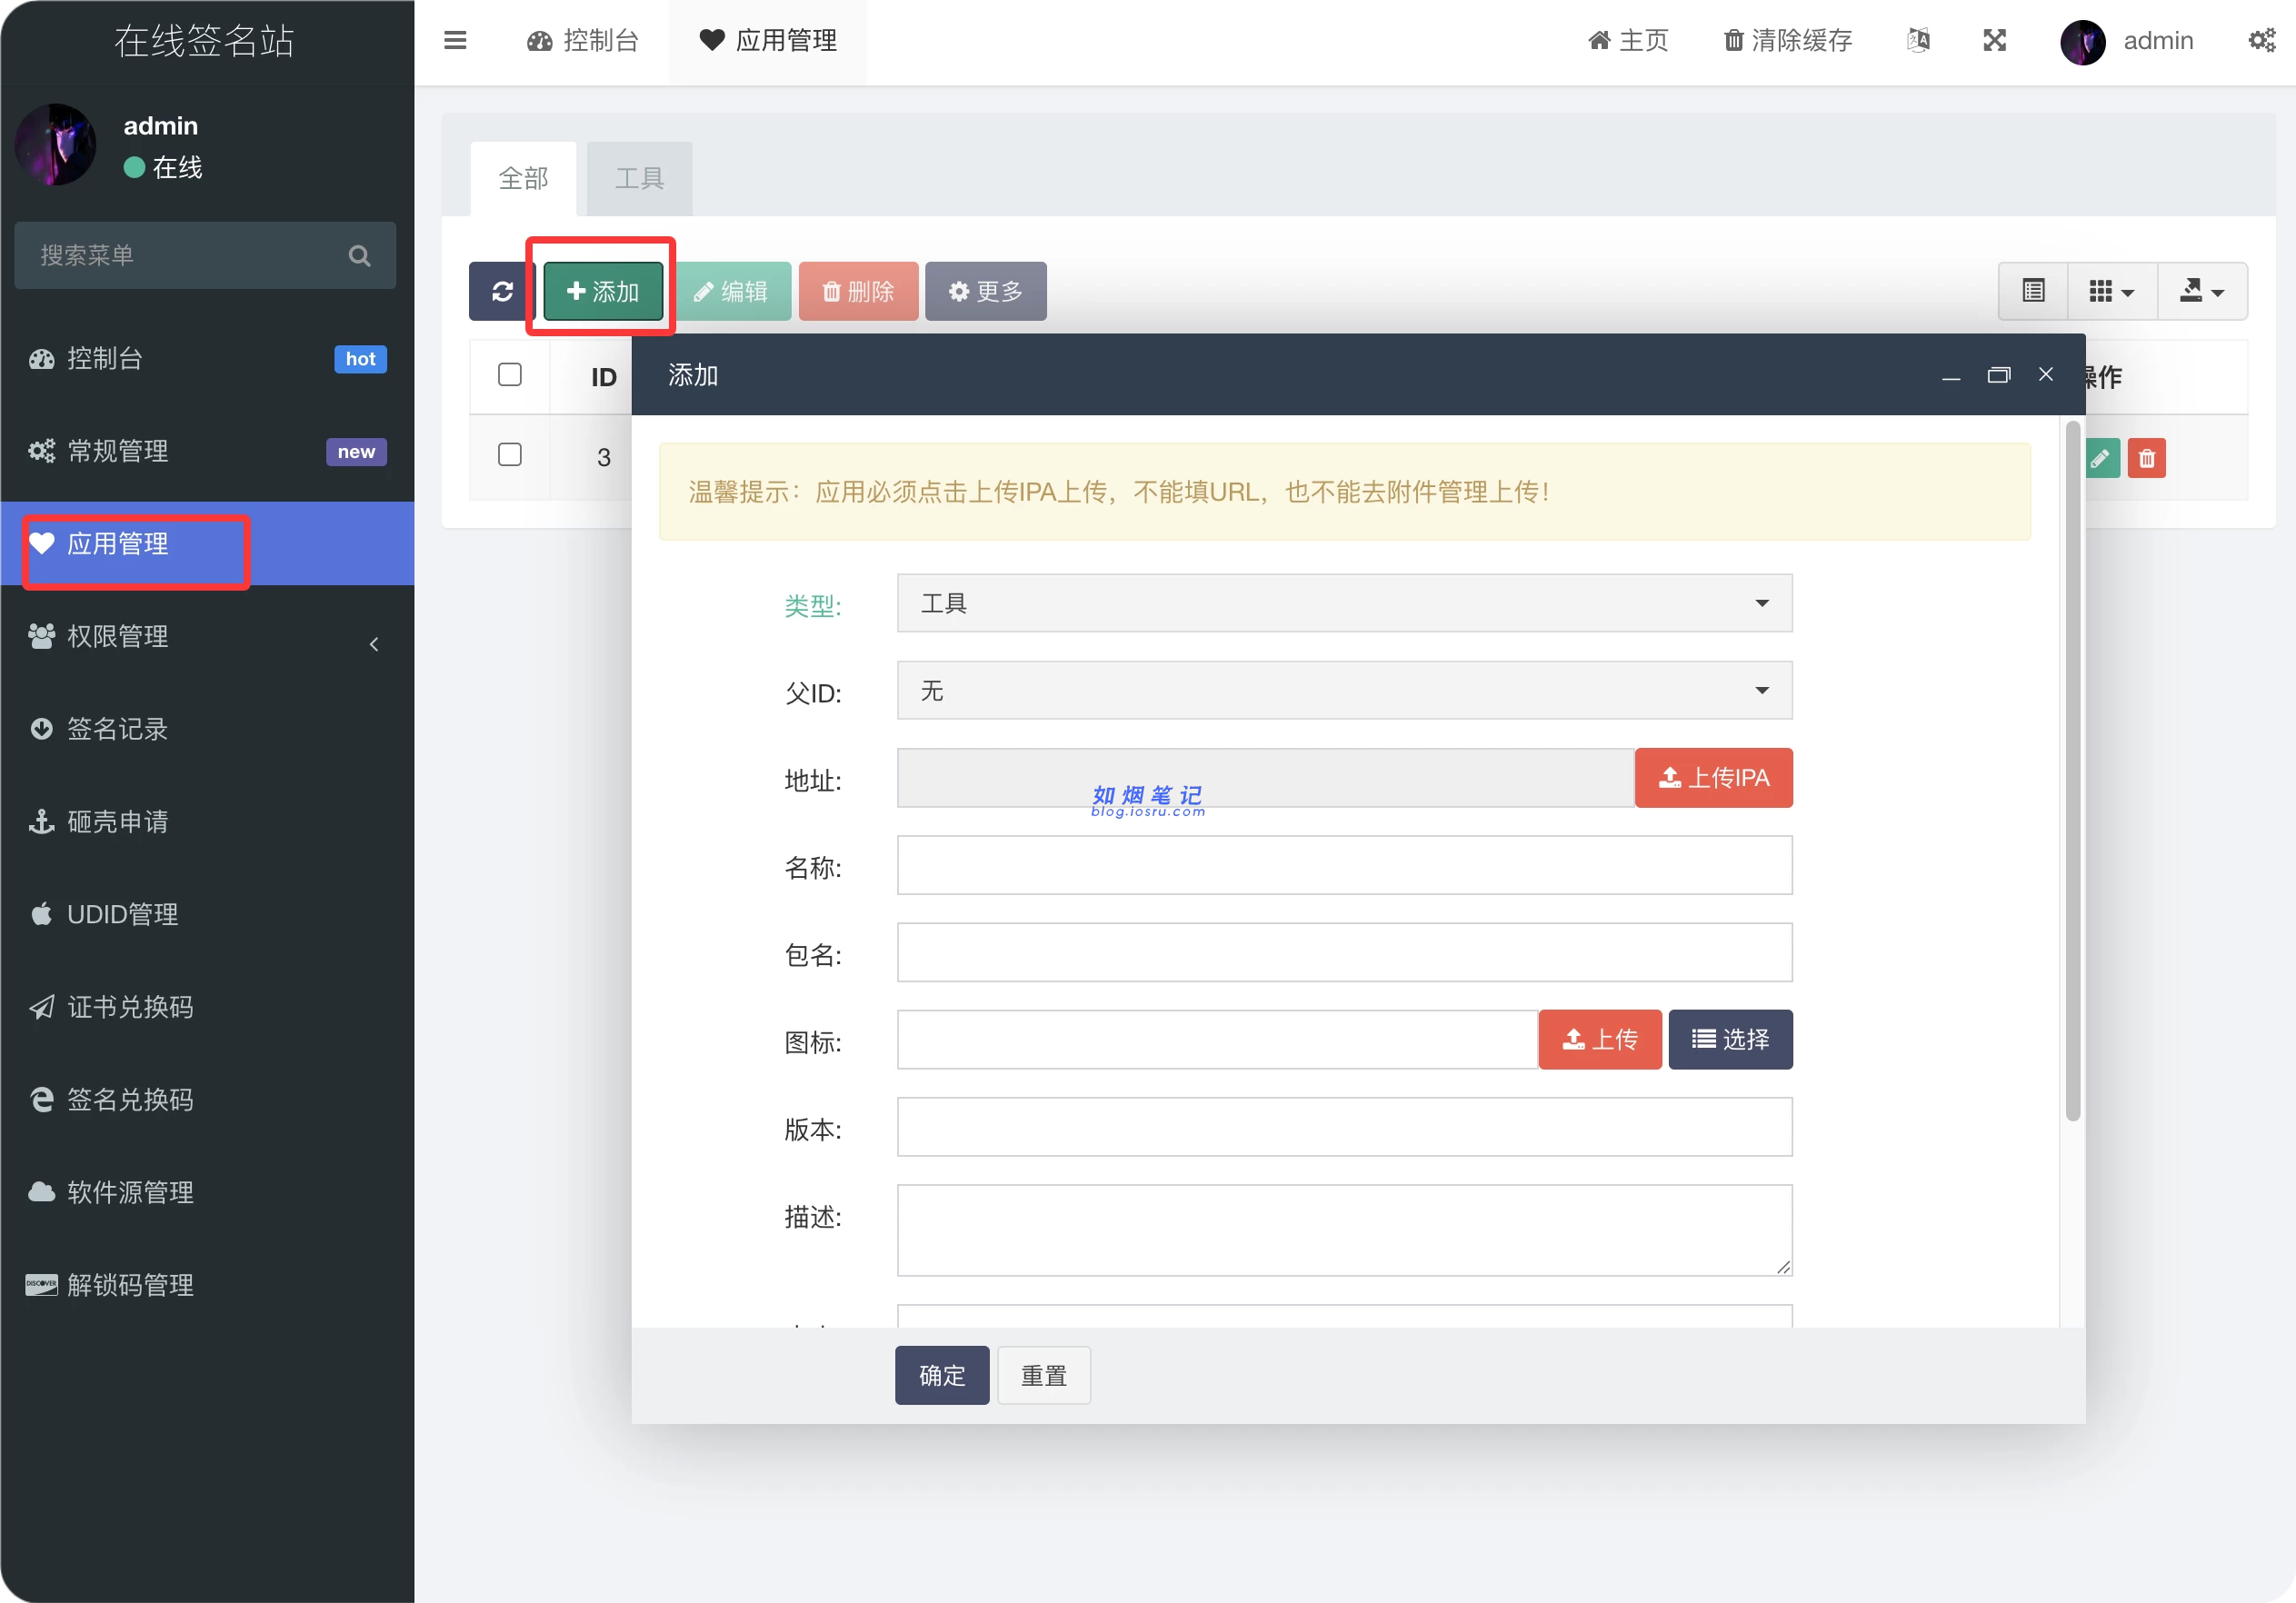Click the green 添加 button
2296x1603 pixels.
point(603,291)
